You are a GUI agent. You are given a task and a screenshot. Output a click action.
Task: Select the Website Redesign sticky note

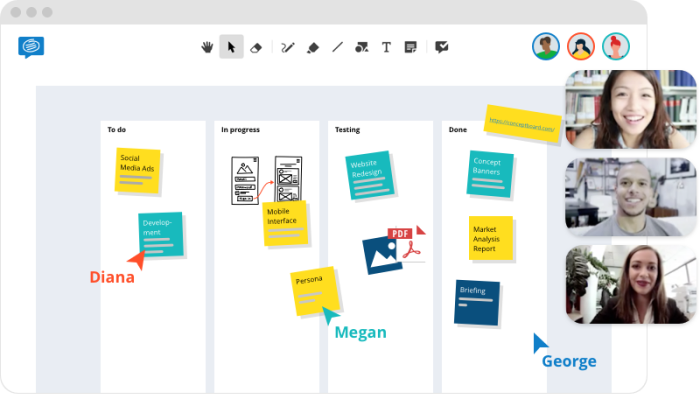click(x=370, y=175)
